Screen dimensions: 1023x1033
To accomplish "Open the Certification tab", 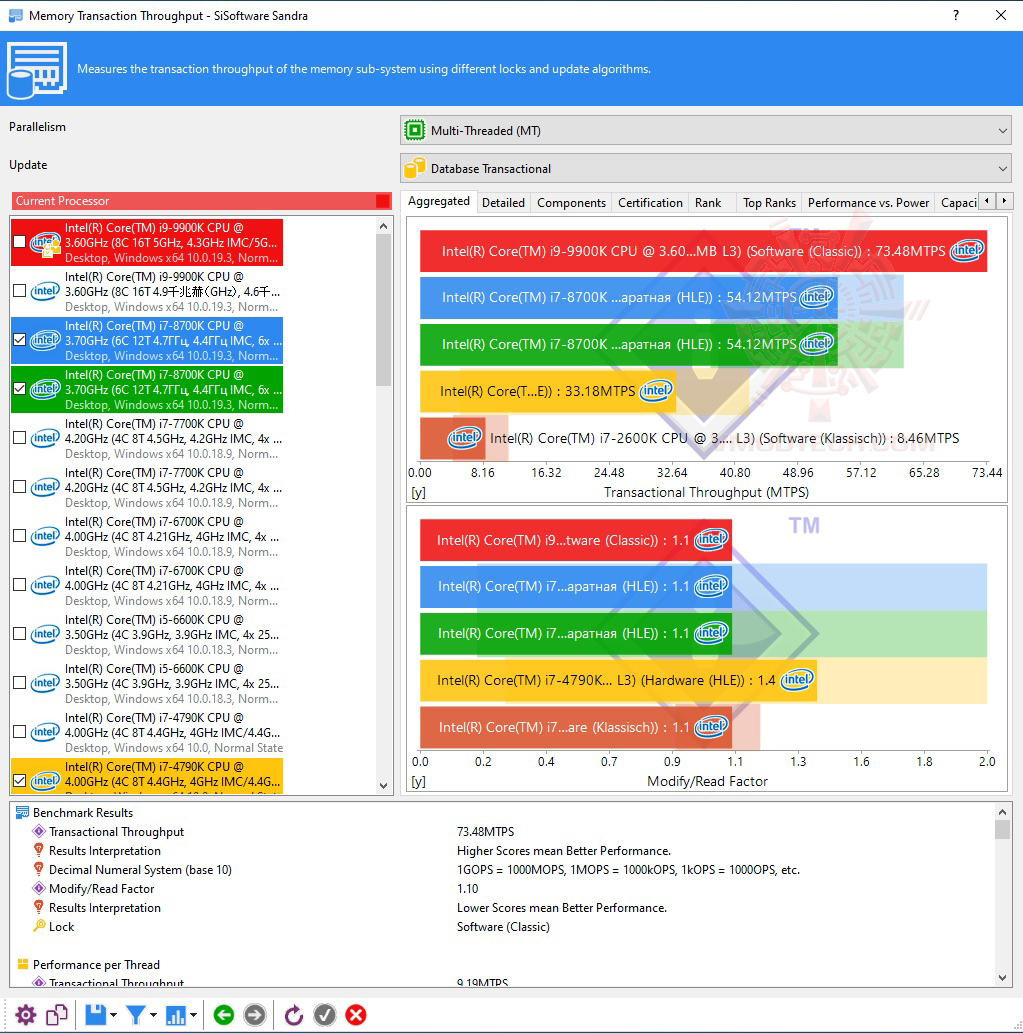I will click(x=650, y=202).
